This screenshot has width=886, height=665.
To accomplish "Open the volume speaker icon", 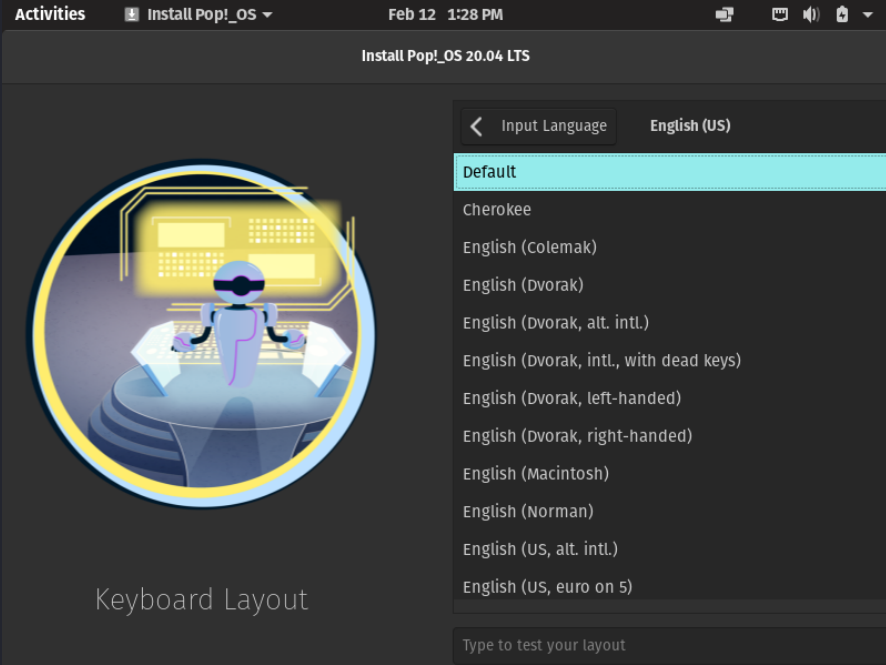I will 811,15.
